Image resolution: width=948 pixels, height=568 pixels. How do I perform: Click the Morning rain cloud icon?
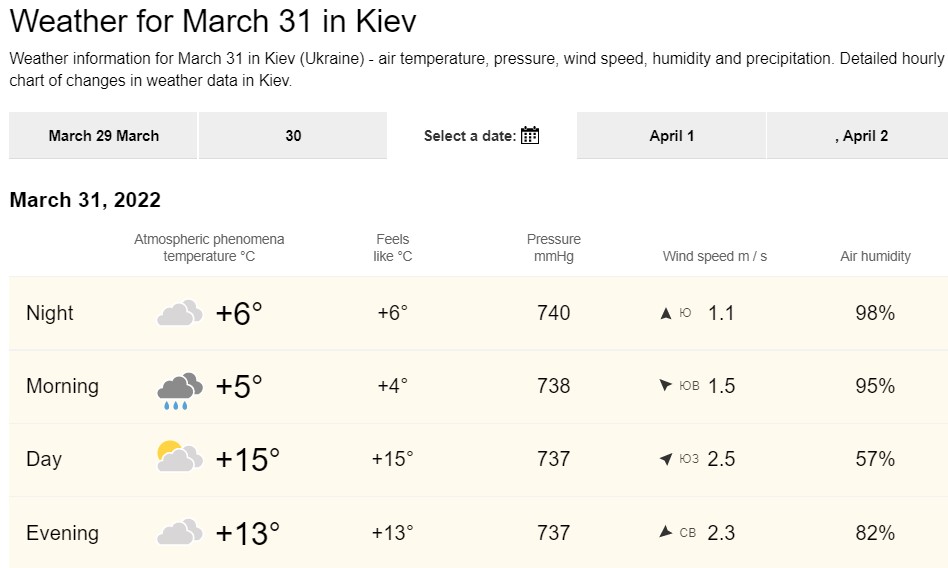(x=180, y=389)
